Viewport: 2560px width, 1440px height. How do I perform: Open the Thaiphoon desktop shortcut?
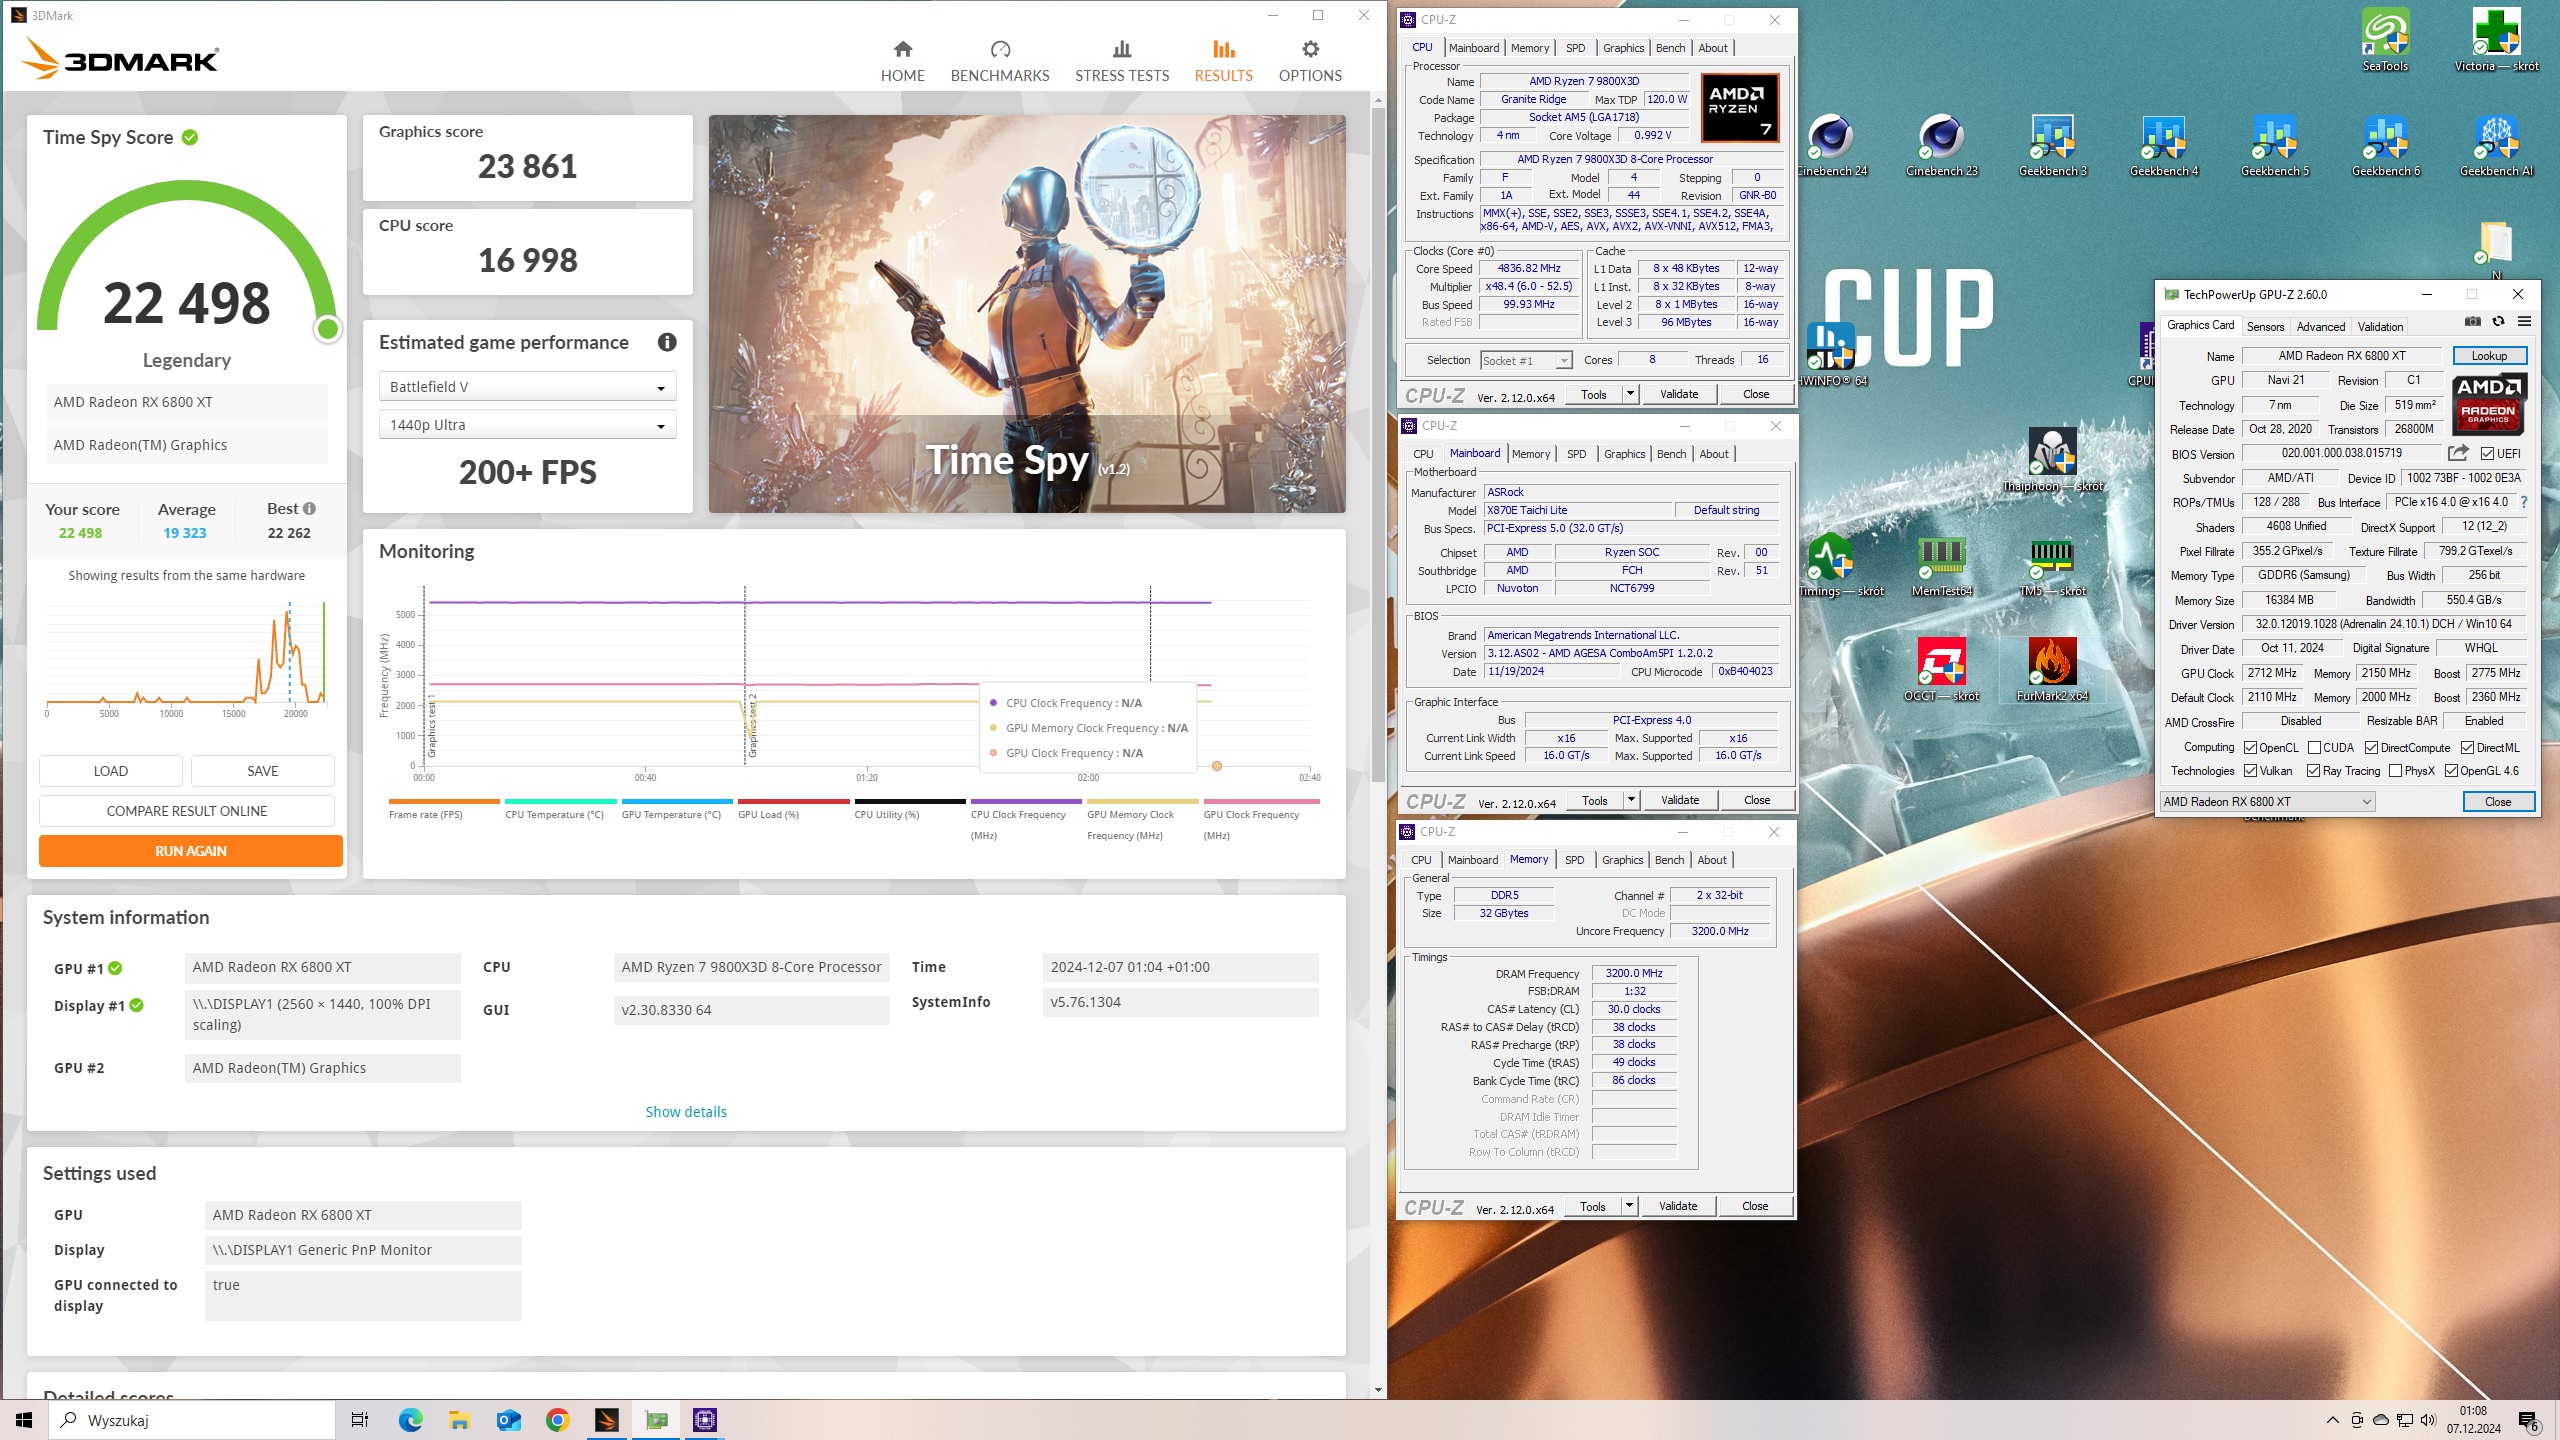2052,460
